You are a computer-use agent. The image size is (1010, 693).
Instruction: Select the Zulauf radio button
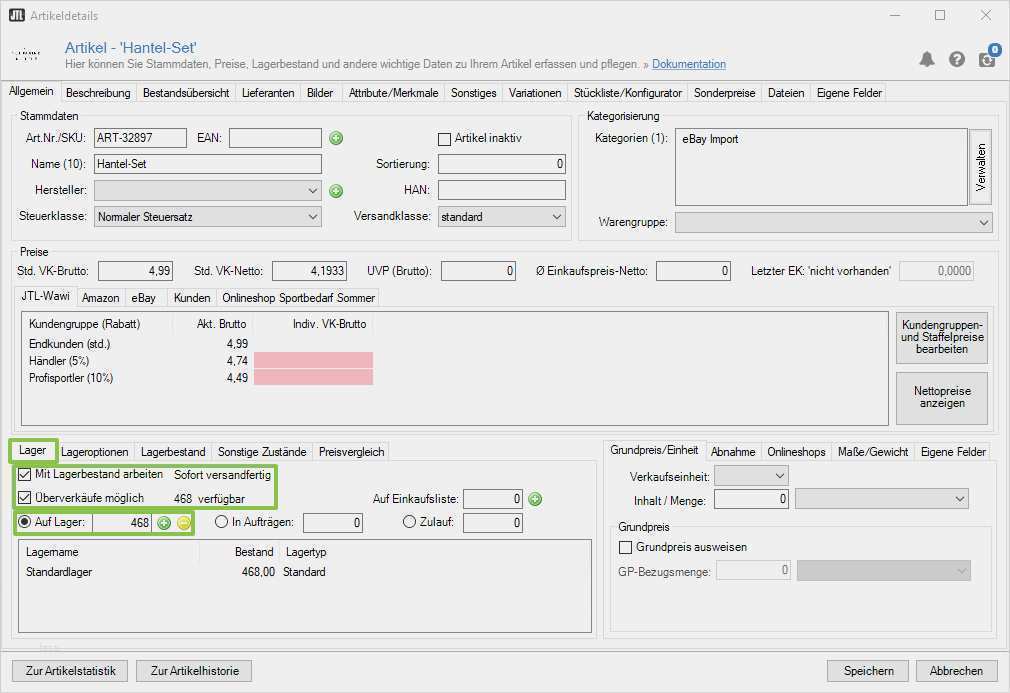409,522
